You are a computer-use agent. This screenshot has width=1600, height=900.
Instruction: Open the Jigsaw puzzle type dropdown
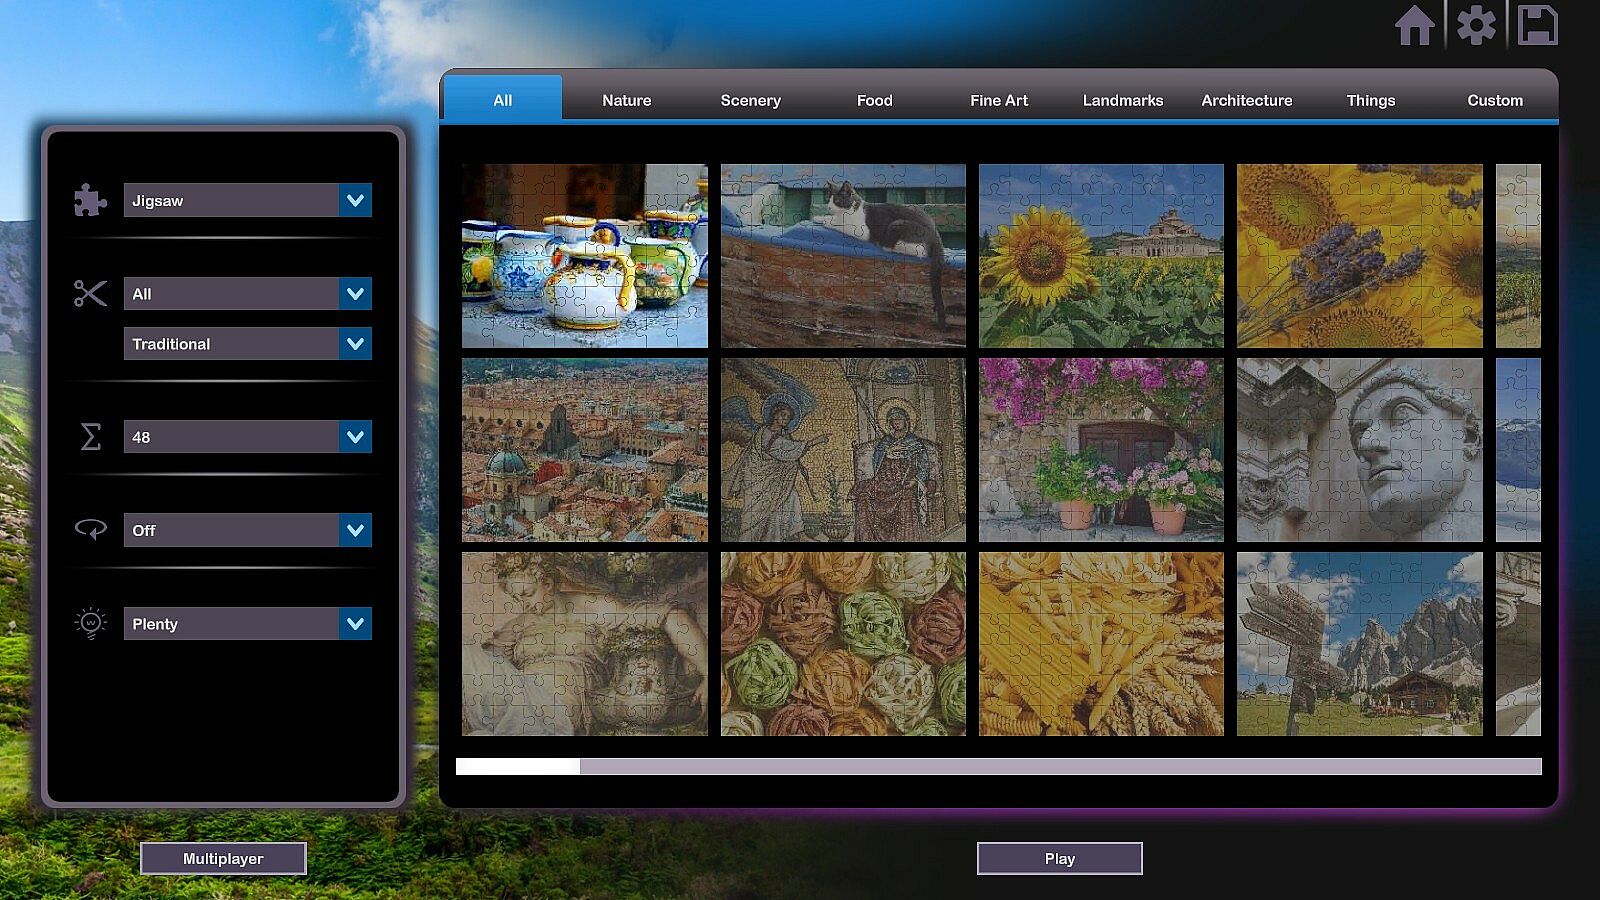click(x=248, y=200)
